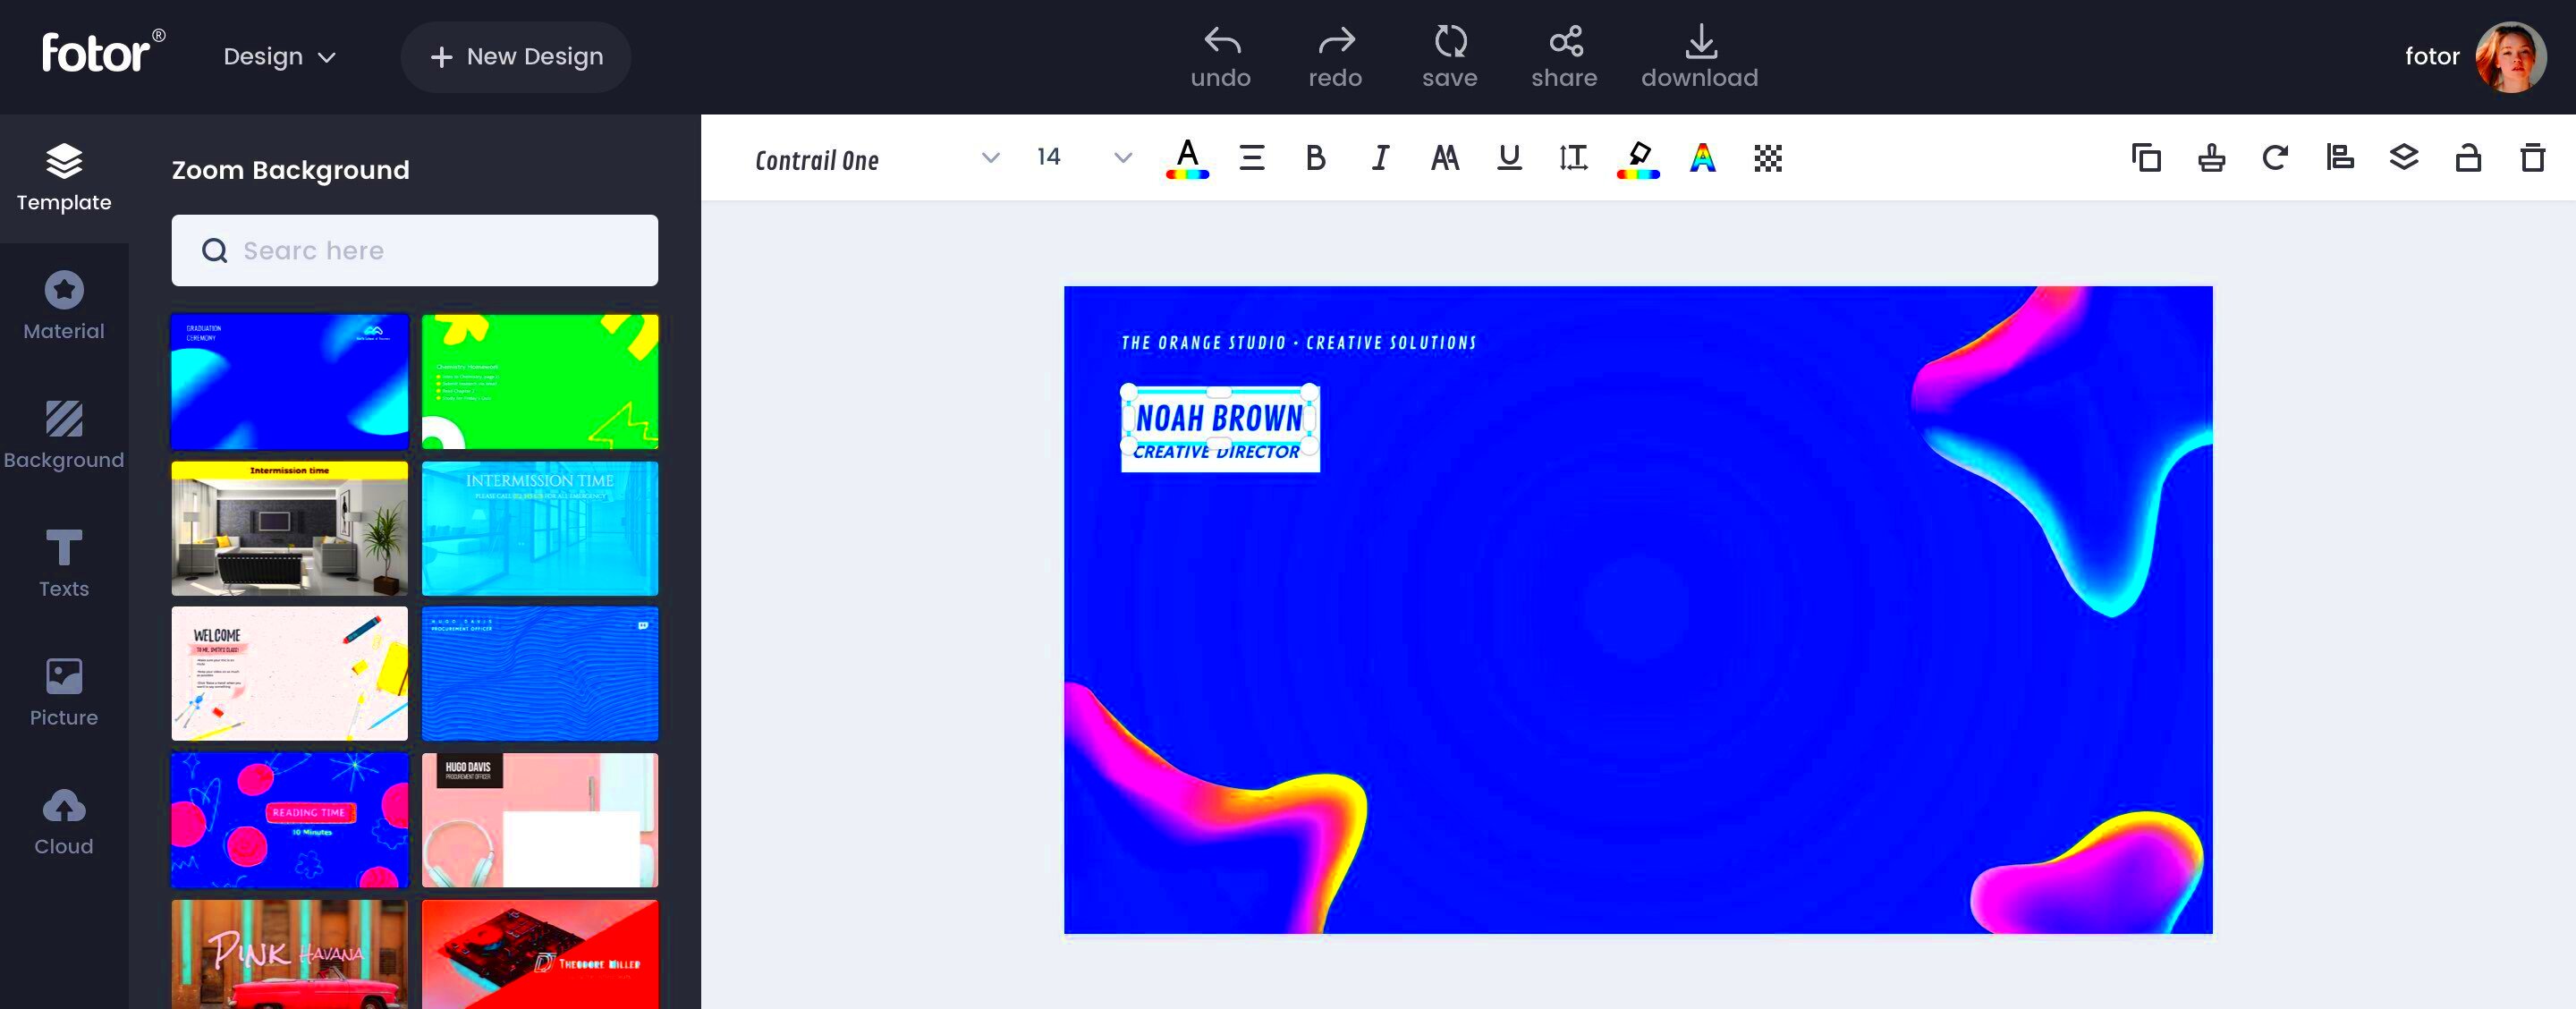The height and width of the screenshot is (1009, 2576).
Task: Open the fotor user profile avatar
Action: tap(2510, 57)
